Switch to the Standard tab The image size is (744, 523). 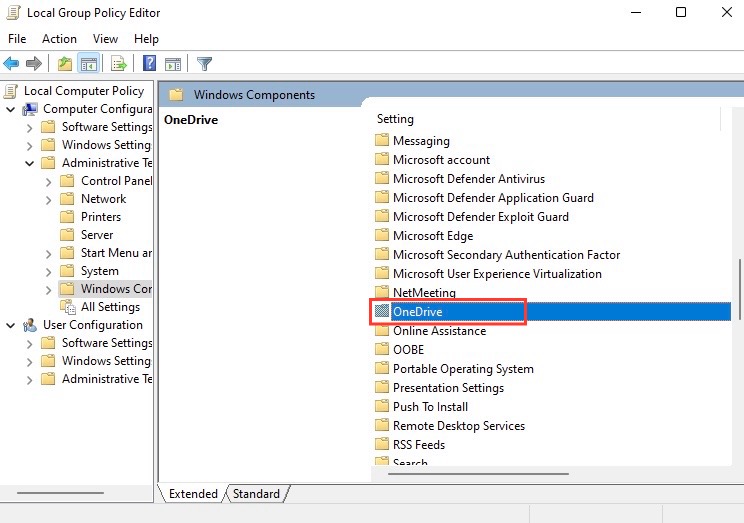[x=256, y=494]
